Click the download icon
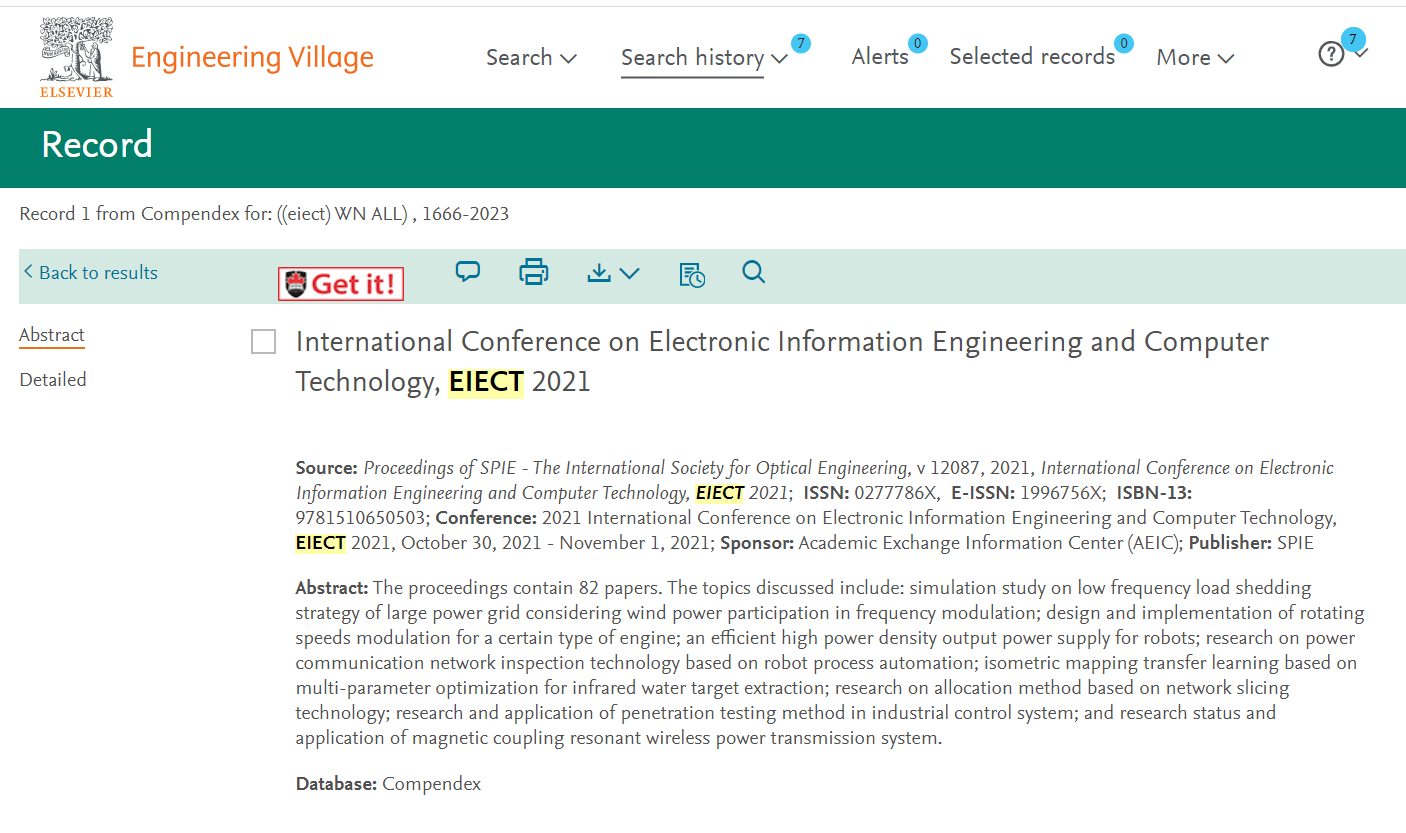This screenshot has width=1406, height=833. (x=599, y=272)
